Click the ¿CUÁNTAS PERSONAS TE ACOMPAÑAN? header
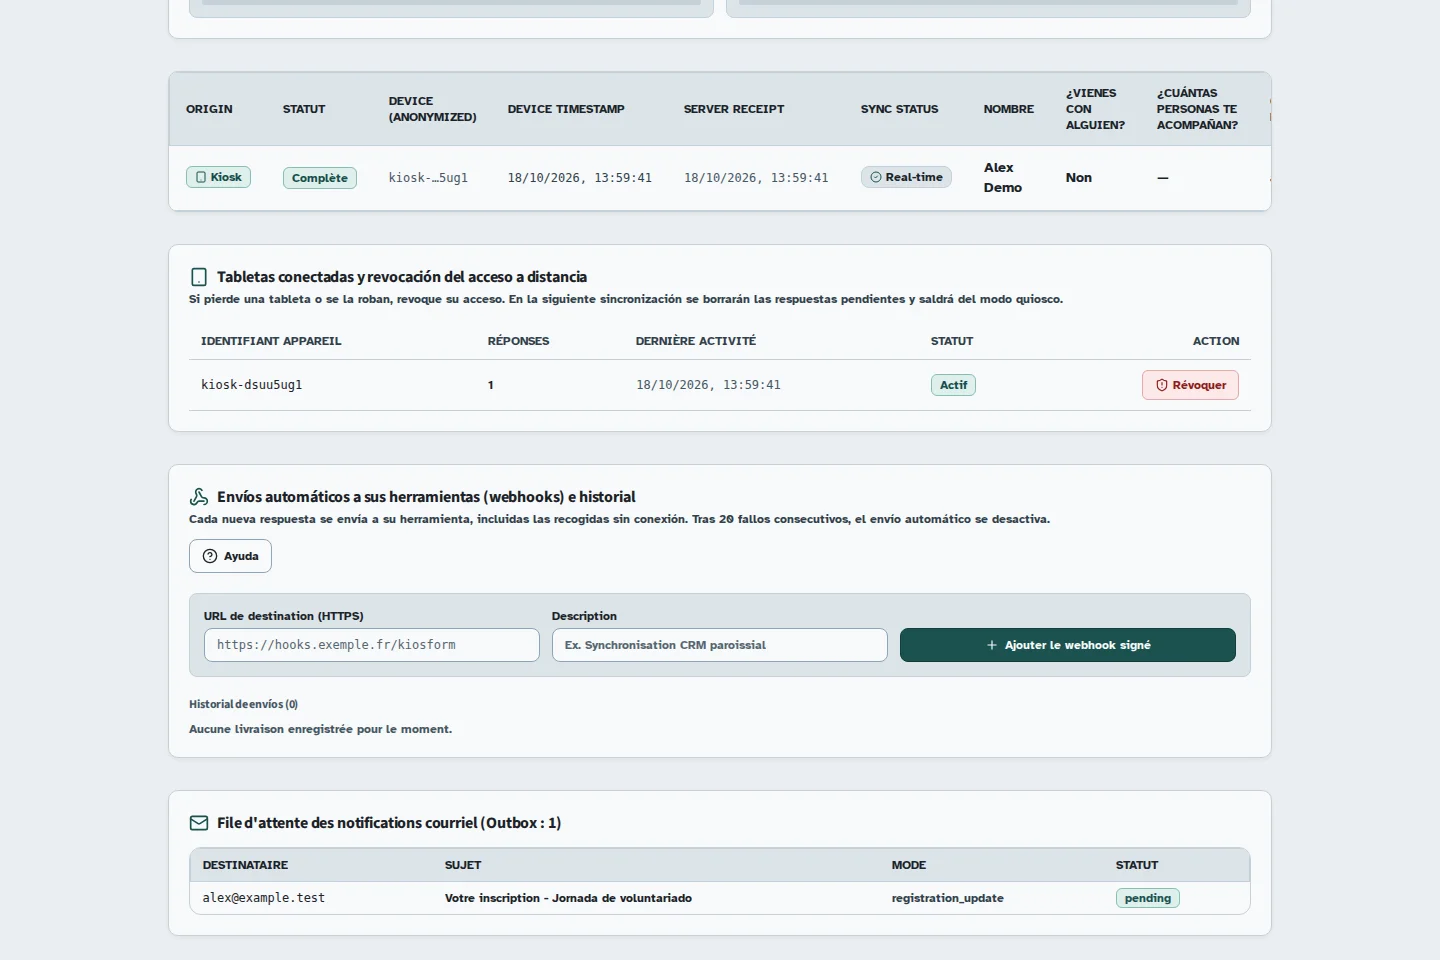The width and height of the screenshot is (1440, 960). (1197, 109)
